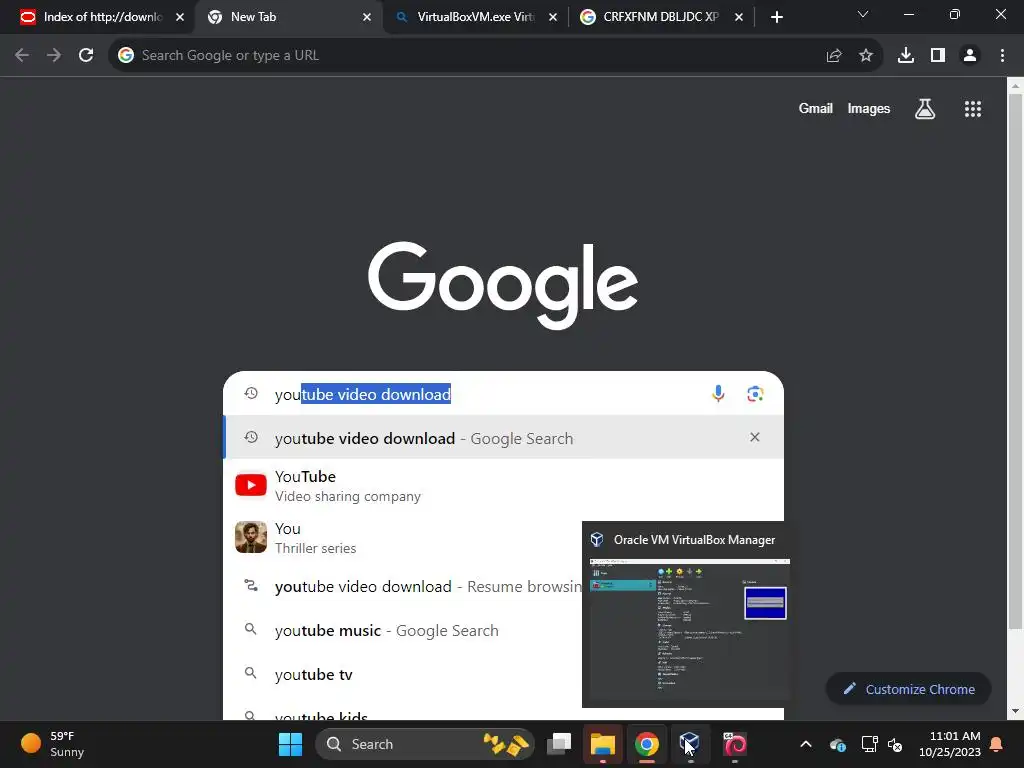The height and width of the screenshot is (768, 1024).
Task: Select the YouTube suggestion's red logo
Action: 251,485
